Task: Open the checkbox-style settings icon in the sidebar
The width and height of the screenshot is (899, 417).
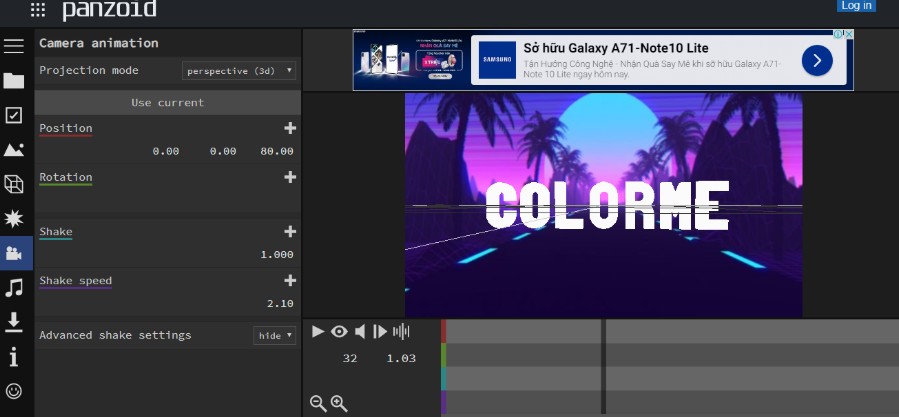Action: (x=14, y=115)
